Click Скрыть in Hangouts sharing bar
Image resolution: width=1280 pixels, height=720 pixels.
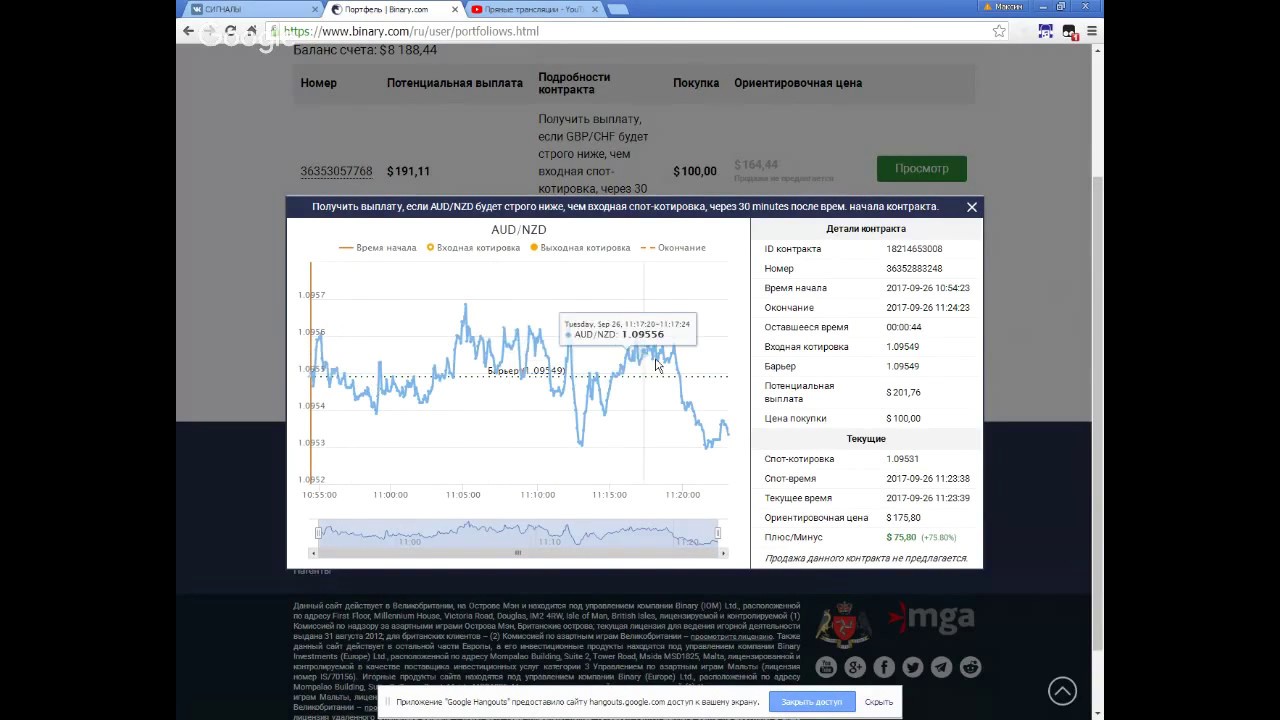point(879,702)
